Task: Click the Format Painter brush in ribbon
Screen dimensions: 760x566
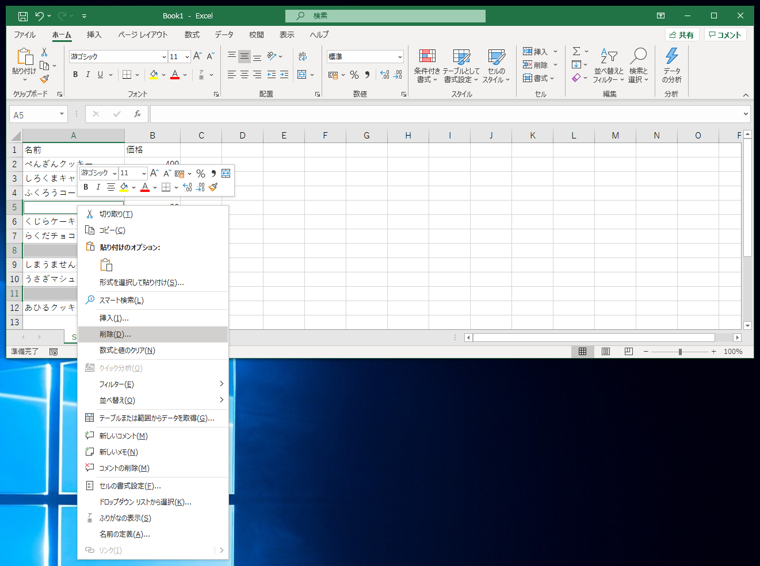Action: click(x=45, y=78)
